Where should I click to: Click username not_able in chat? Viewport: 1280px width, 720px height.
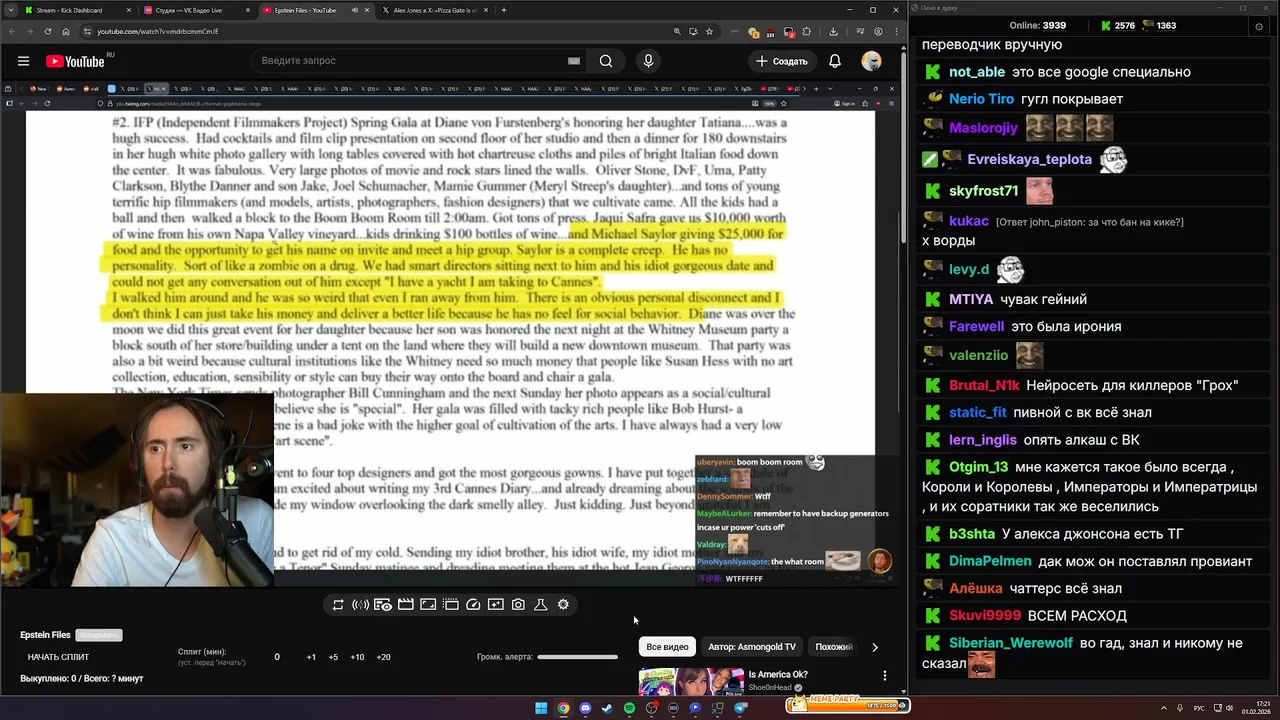pos(977,72)
